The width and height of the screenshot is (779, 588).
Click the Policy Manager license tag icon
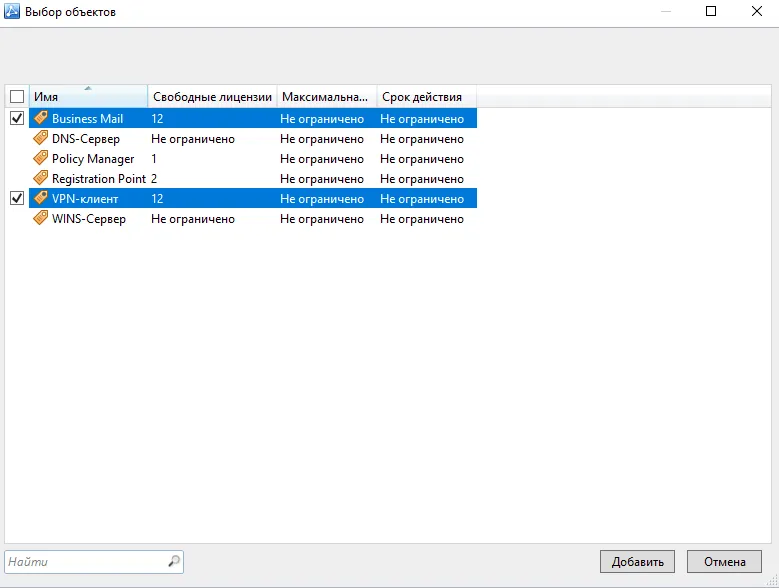(x=41, y=158)
